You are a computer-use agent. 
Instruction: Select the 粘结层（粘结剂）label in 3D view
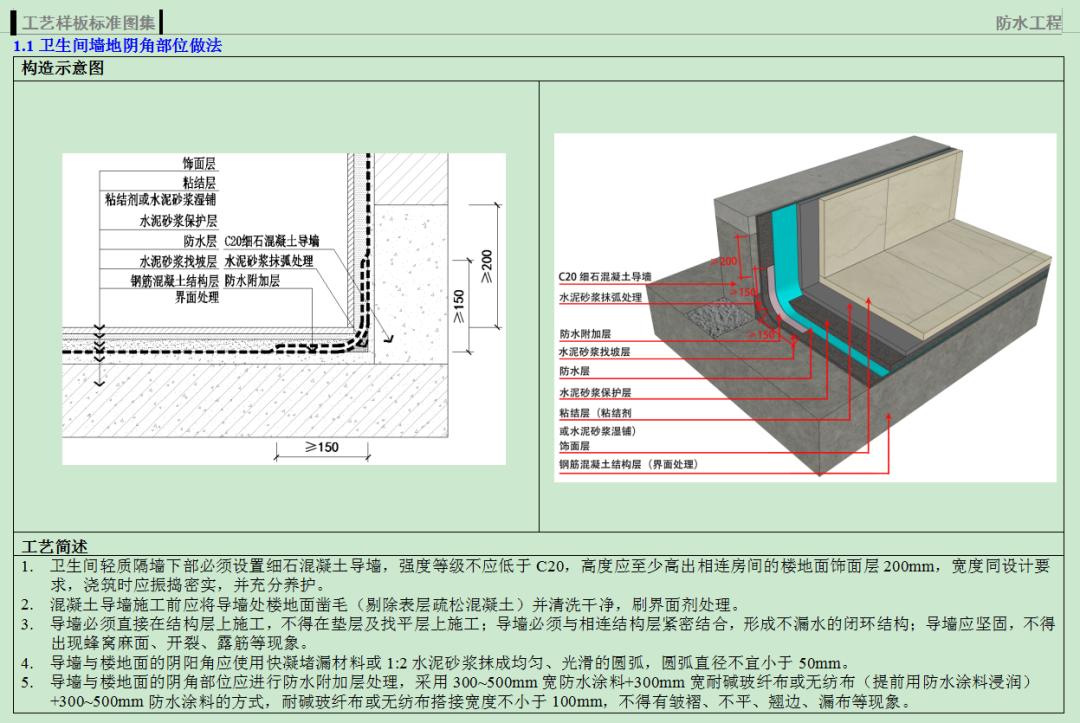click(596, 414)
